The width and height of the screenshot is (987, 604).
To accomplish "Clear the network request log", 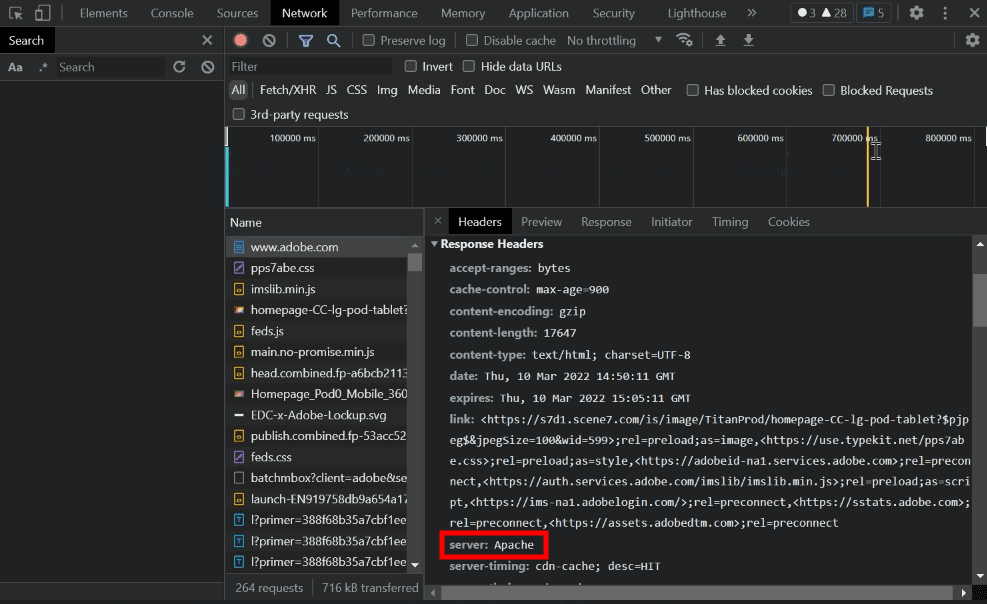I will pos(267,40).
